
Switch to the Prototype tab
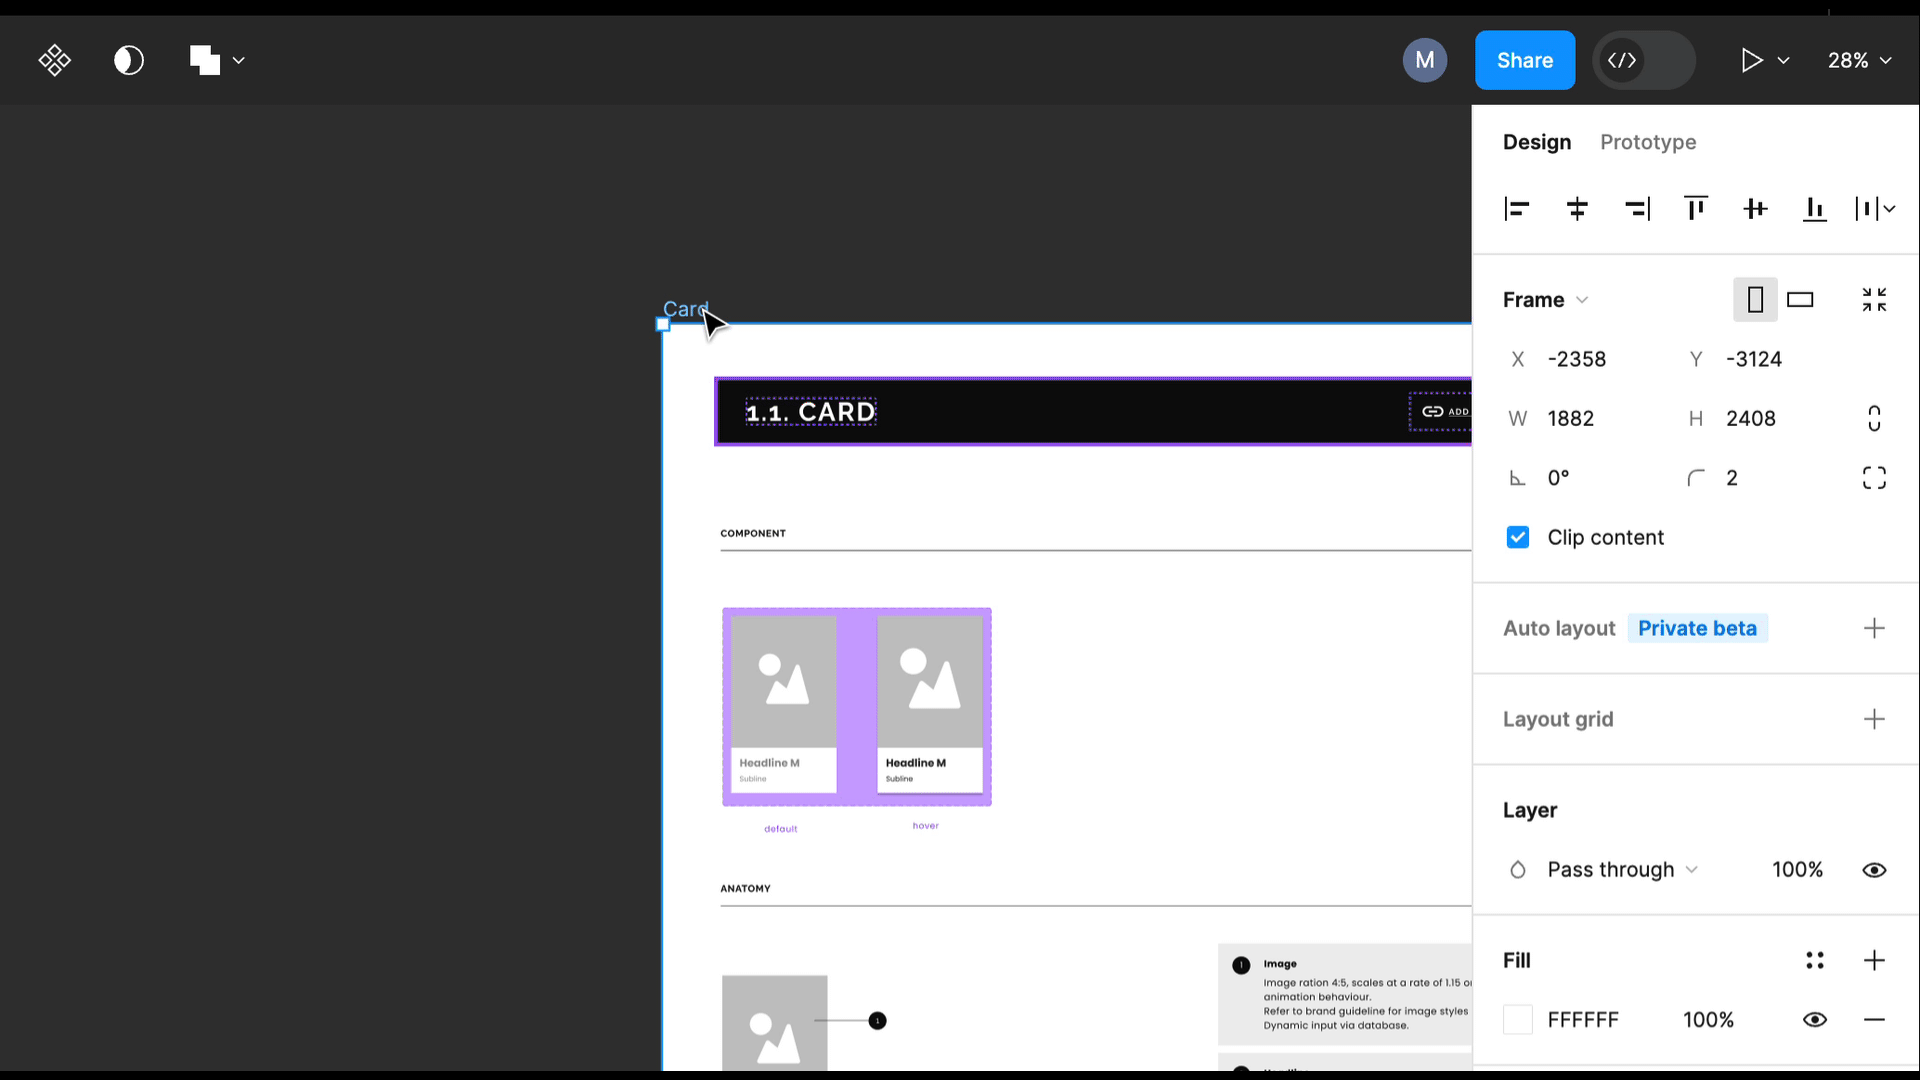1648,141
